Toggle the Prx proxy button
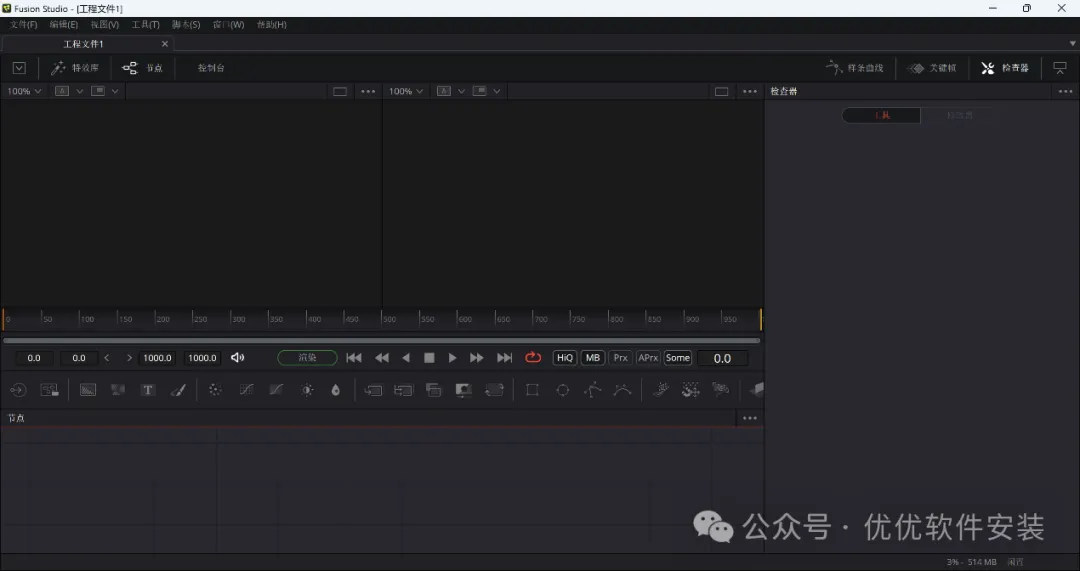The width and height of the screenshot is (1080, 571). pyautogui.click(x=621, y=357)
